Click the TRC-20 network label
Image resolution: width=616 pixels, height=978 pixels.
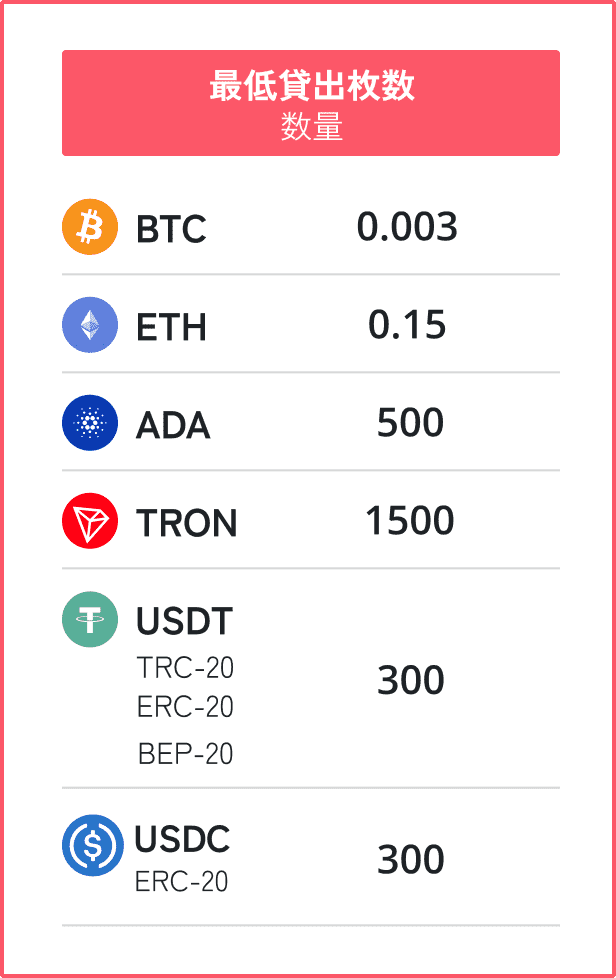coord(185,667)
